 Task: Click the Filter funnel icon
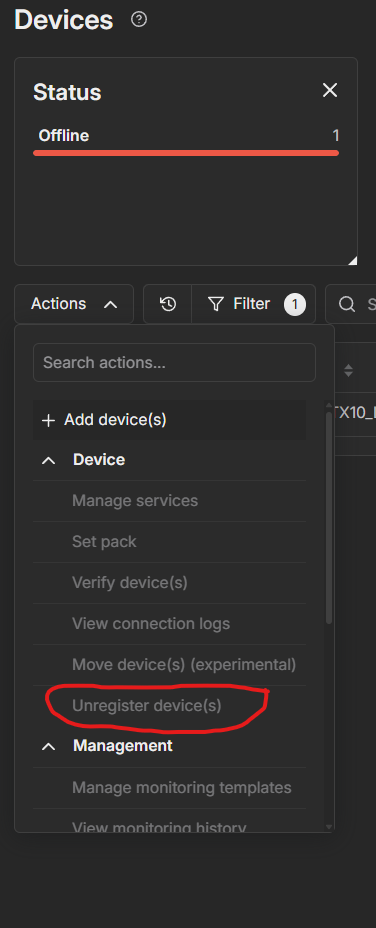point(216,304)
